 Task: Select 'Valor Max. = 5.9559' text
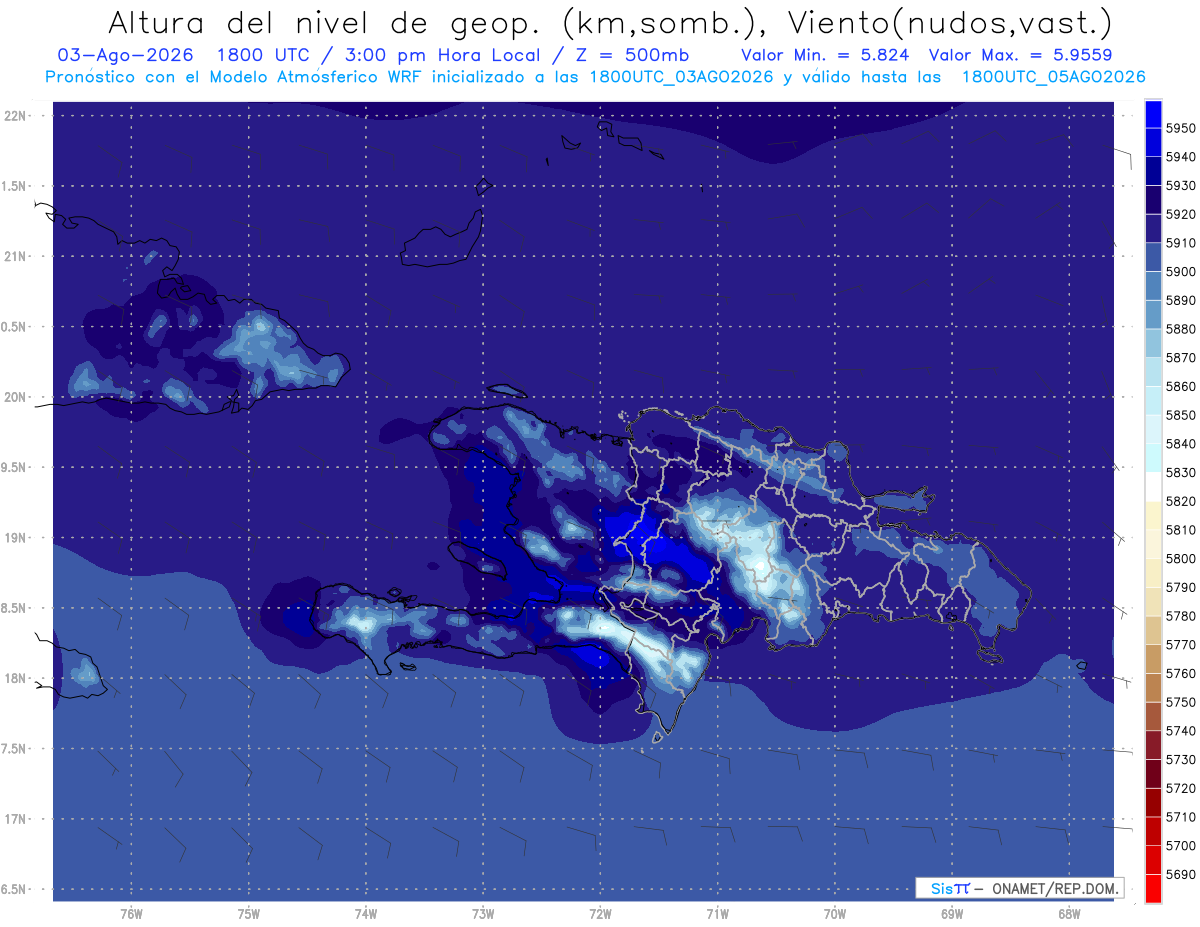1020,55
